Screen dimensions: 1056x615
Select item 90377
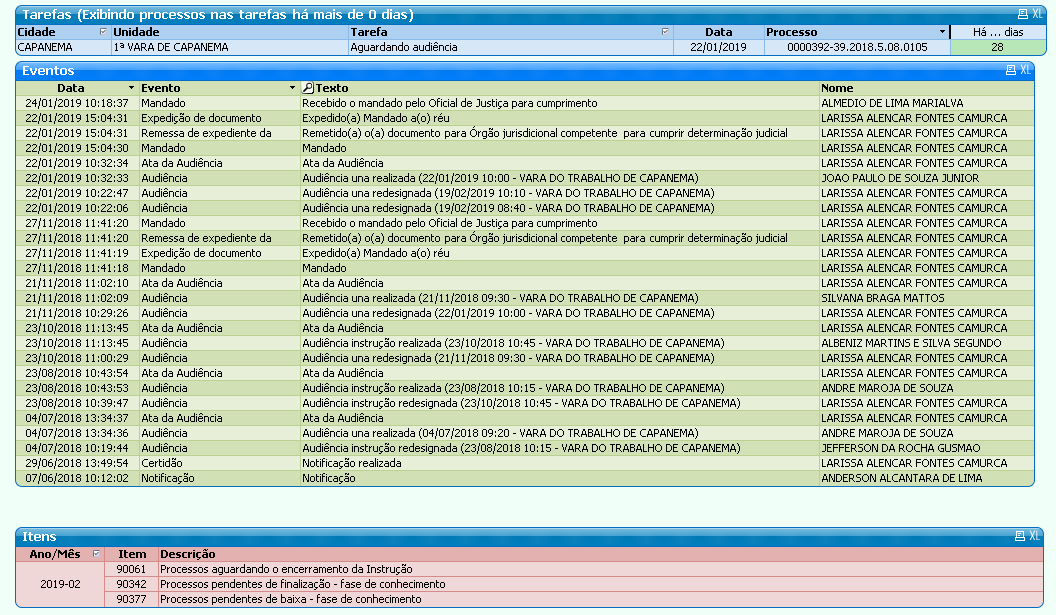131,600
